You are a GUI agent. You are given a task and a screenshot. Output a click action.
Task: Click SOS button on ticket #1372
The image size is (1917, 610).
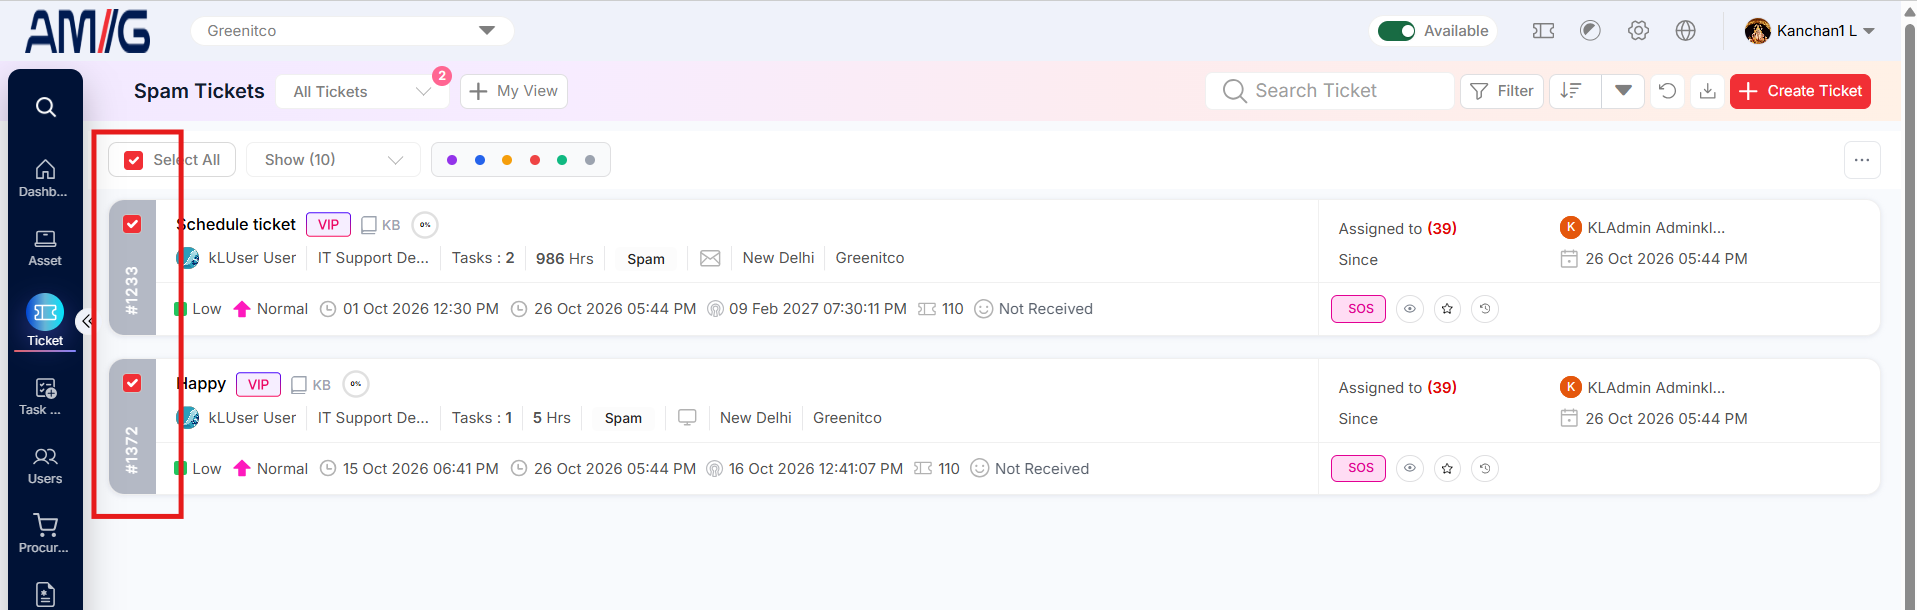click(1359, 468)
